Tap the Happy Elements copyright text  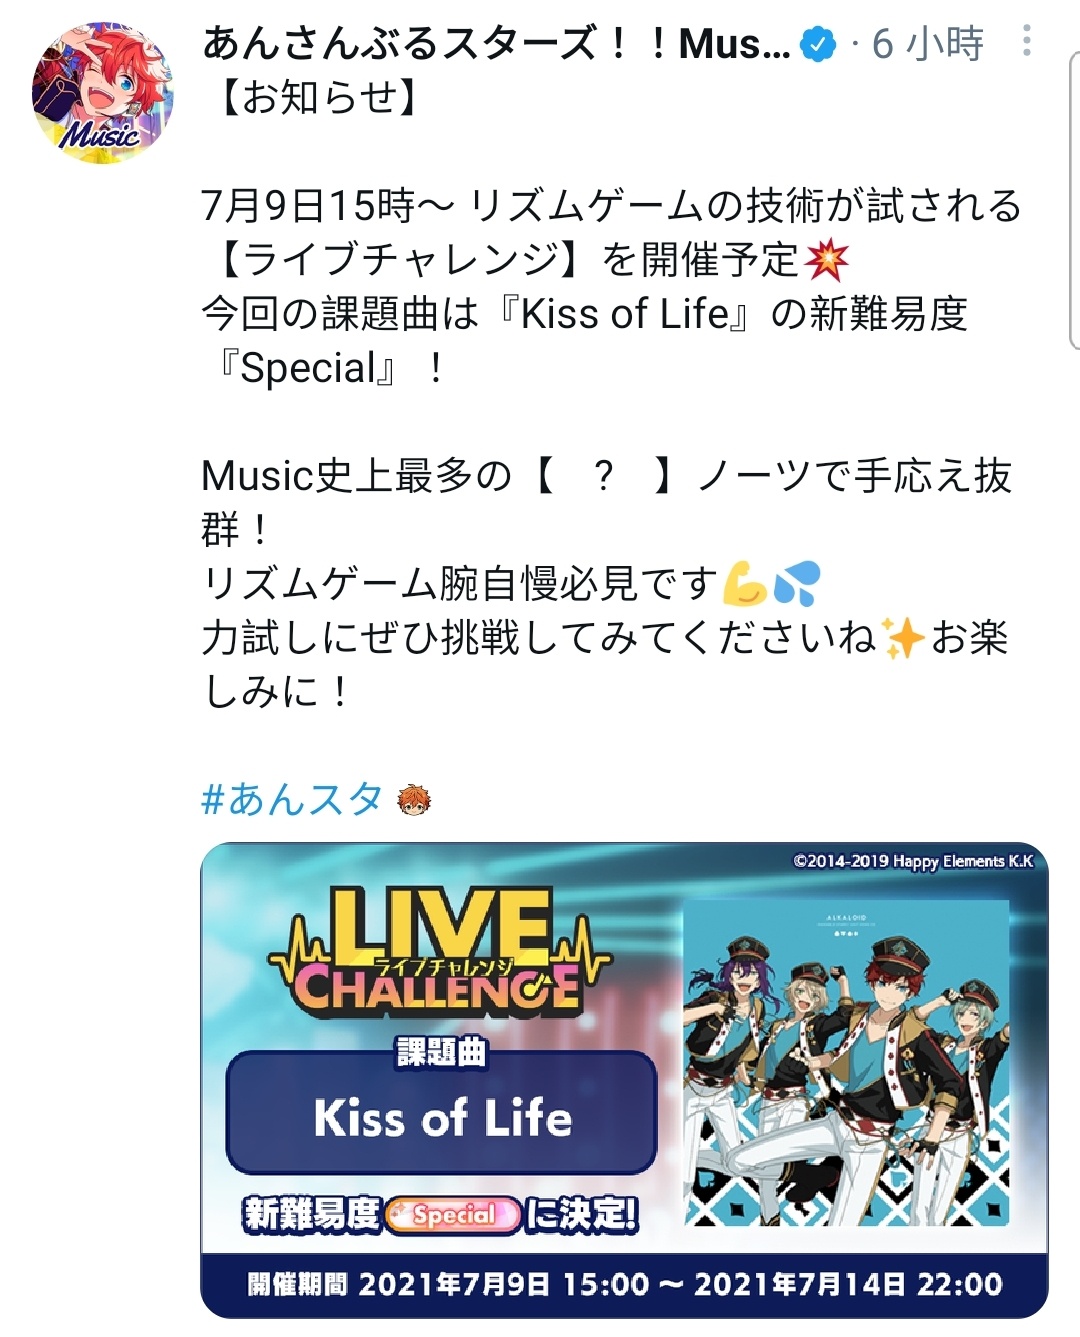[913, 861]
